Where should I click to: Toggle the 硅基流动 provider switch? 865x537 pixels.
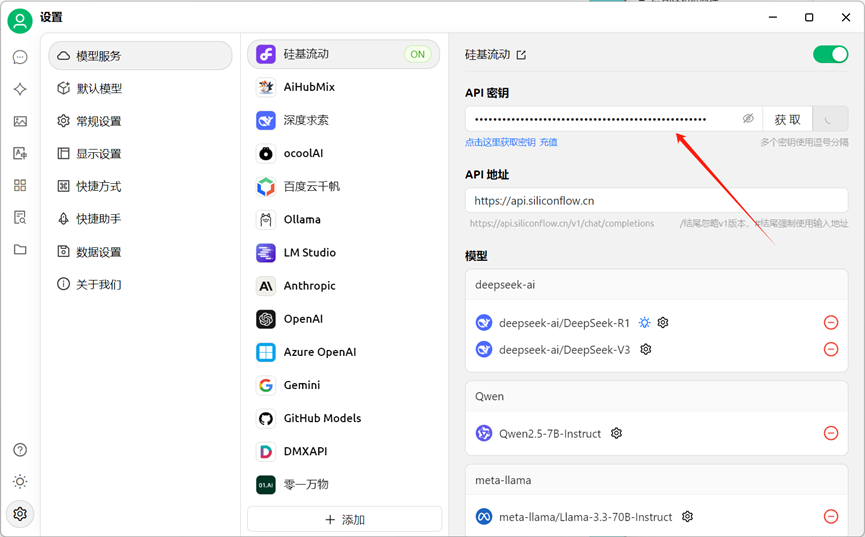830,54
